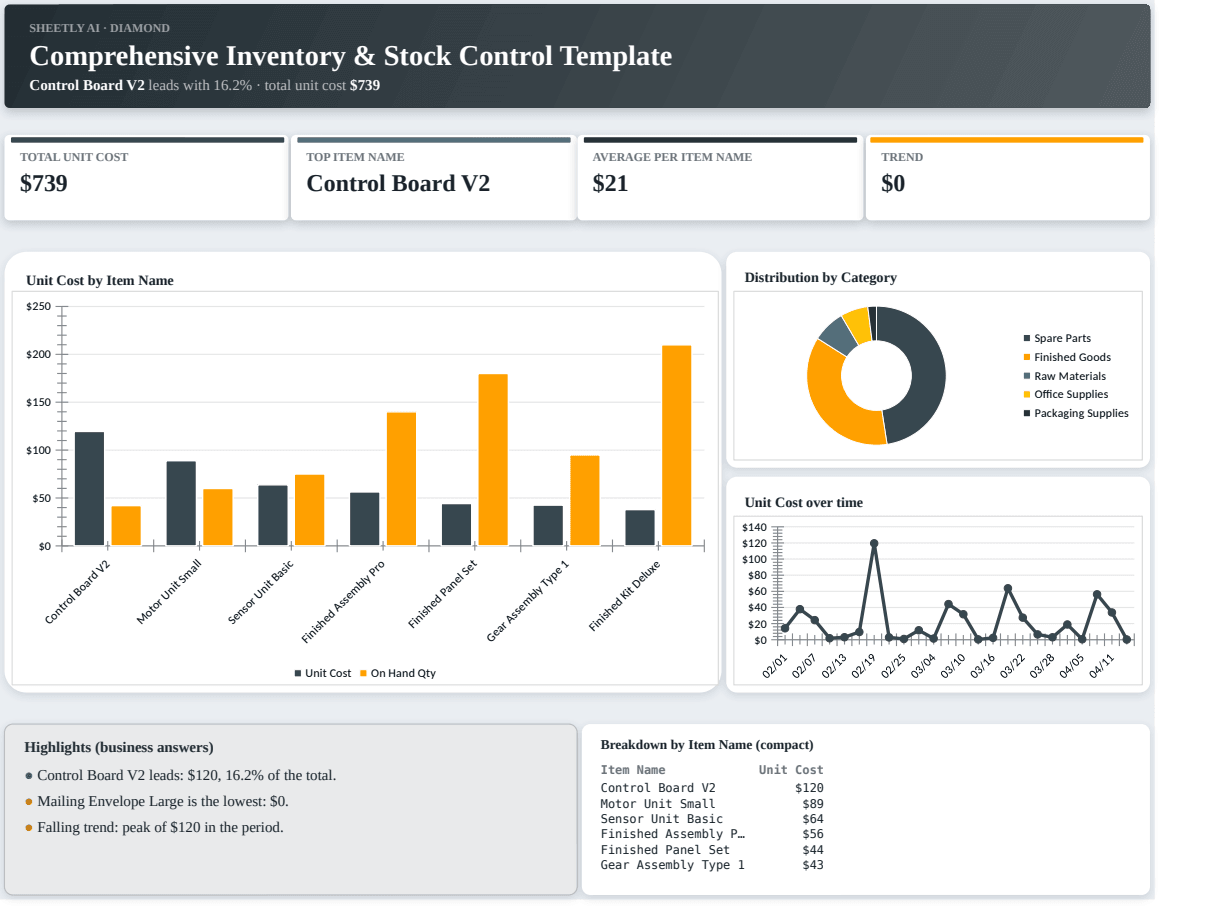The image size is (1227, 922).
Task: Click the On Hand Qty legend marker
Action: coord(364,674)
